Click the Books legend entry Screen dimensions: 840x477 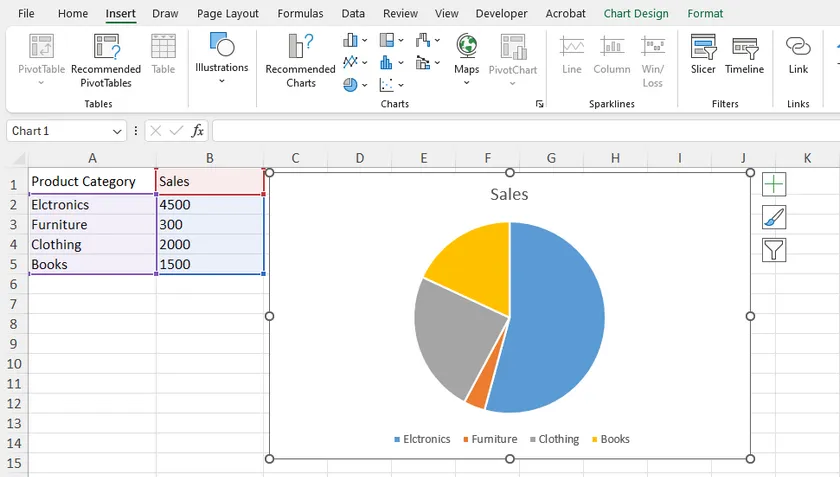(611, 439)
